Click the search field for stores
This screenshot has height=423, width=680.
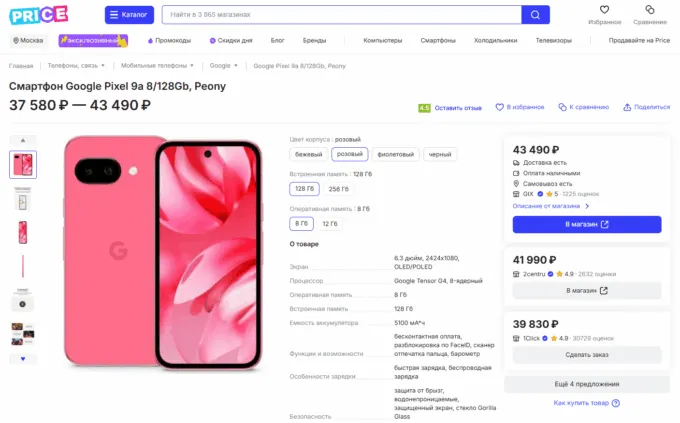coord(340,15)
